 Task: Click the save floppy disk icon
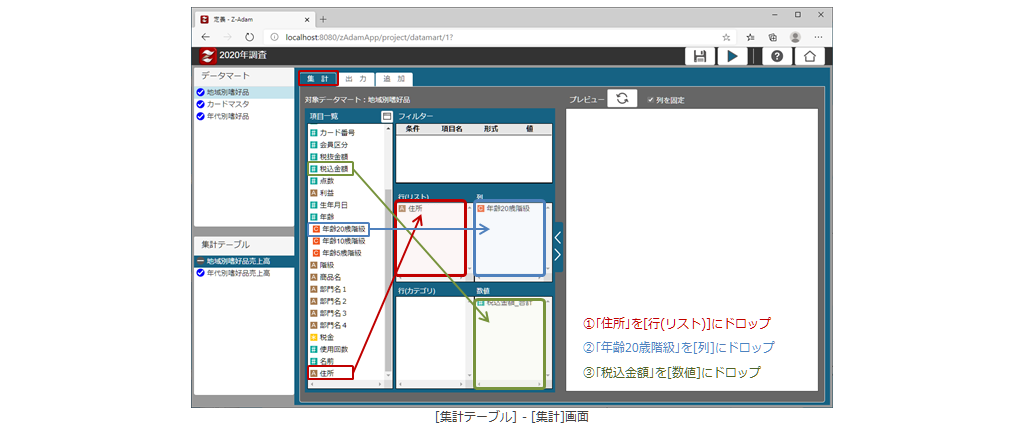[699, 56]
